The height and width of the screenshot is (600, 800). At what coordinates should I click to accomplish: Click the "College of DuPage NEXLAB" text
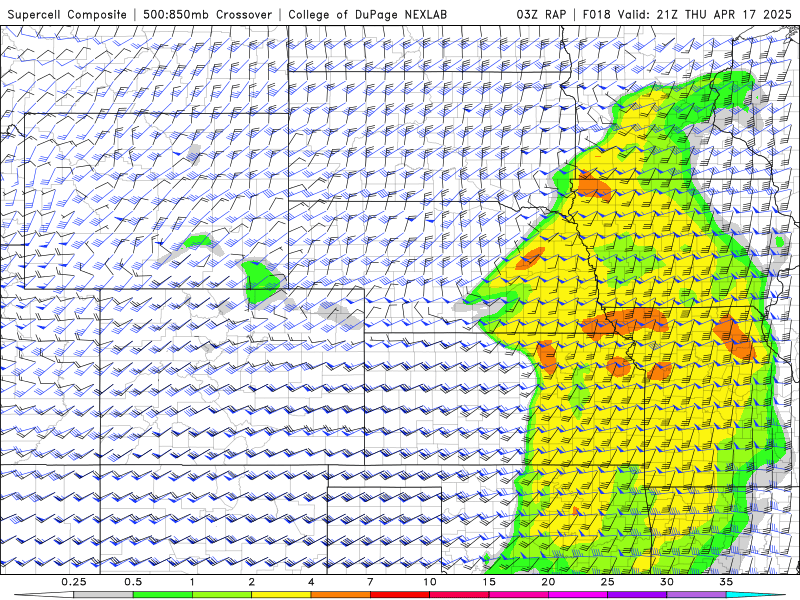tap(367, 14)
